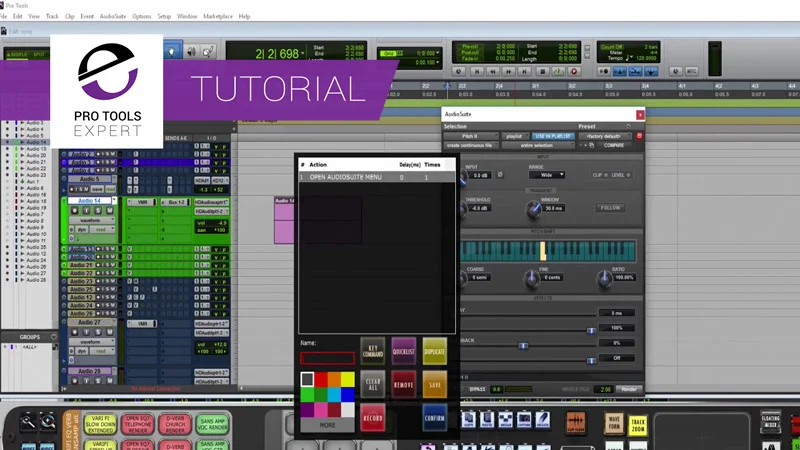This screenshot has width=800, height=450.
Task: Pick the yellow color swatch
Action: pos(347,379)
